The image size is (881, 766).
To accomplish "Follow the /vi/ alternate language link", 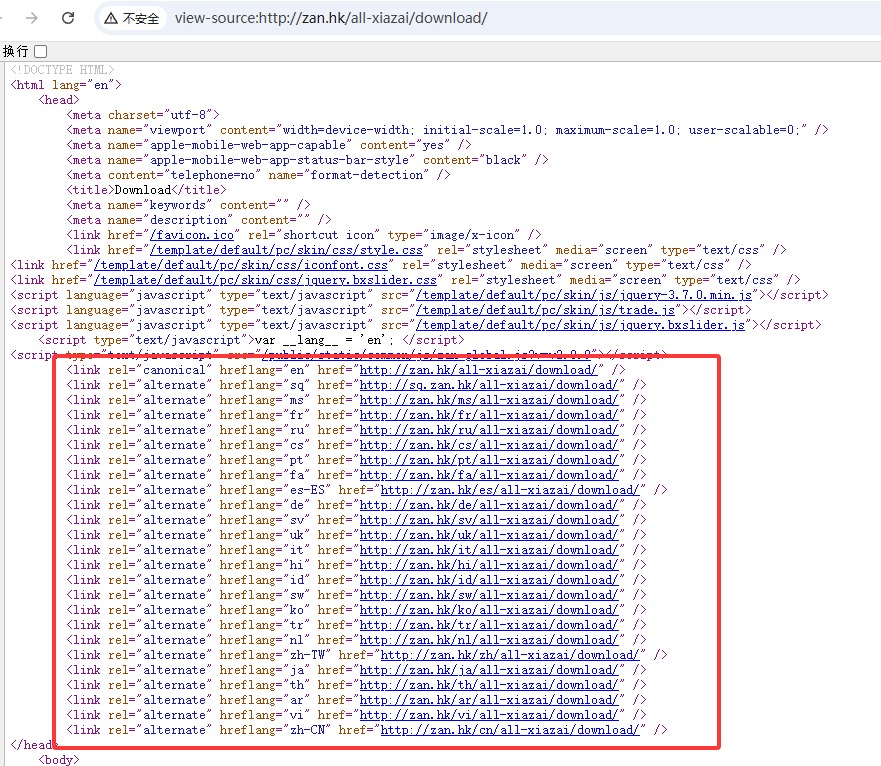I will tap(489, 715).
